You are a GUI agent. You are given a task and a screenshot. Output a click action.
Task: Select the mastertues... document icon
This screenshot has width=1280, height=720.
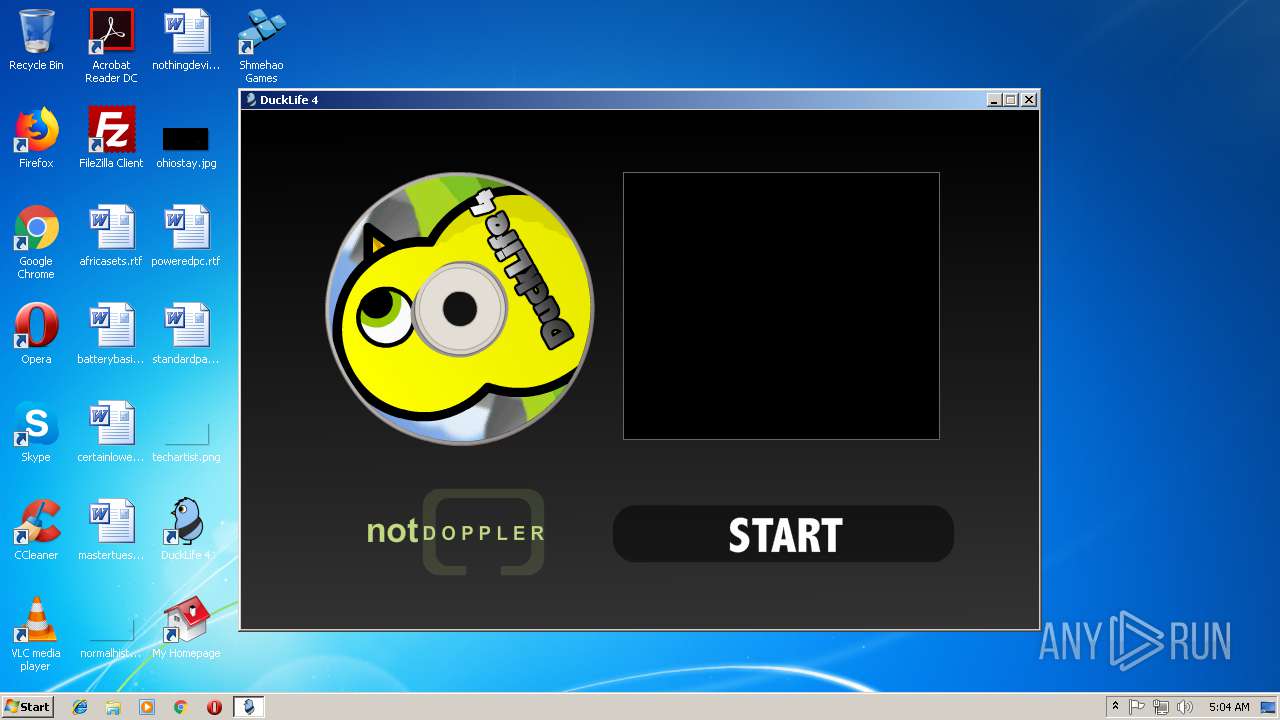point(111,530)
